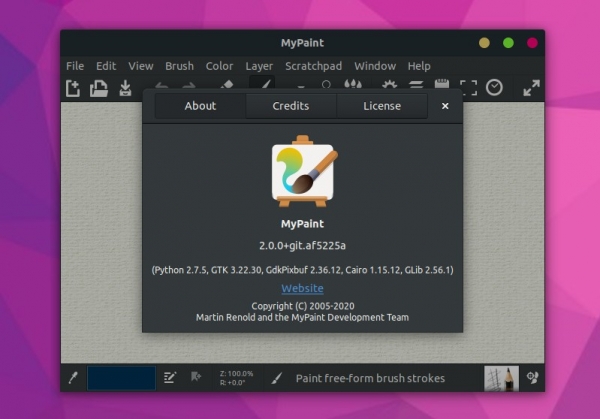Open the Scratchpad menu

[313, 66]
